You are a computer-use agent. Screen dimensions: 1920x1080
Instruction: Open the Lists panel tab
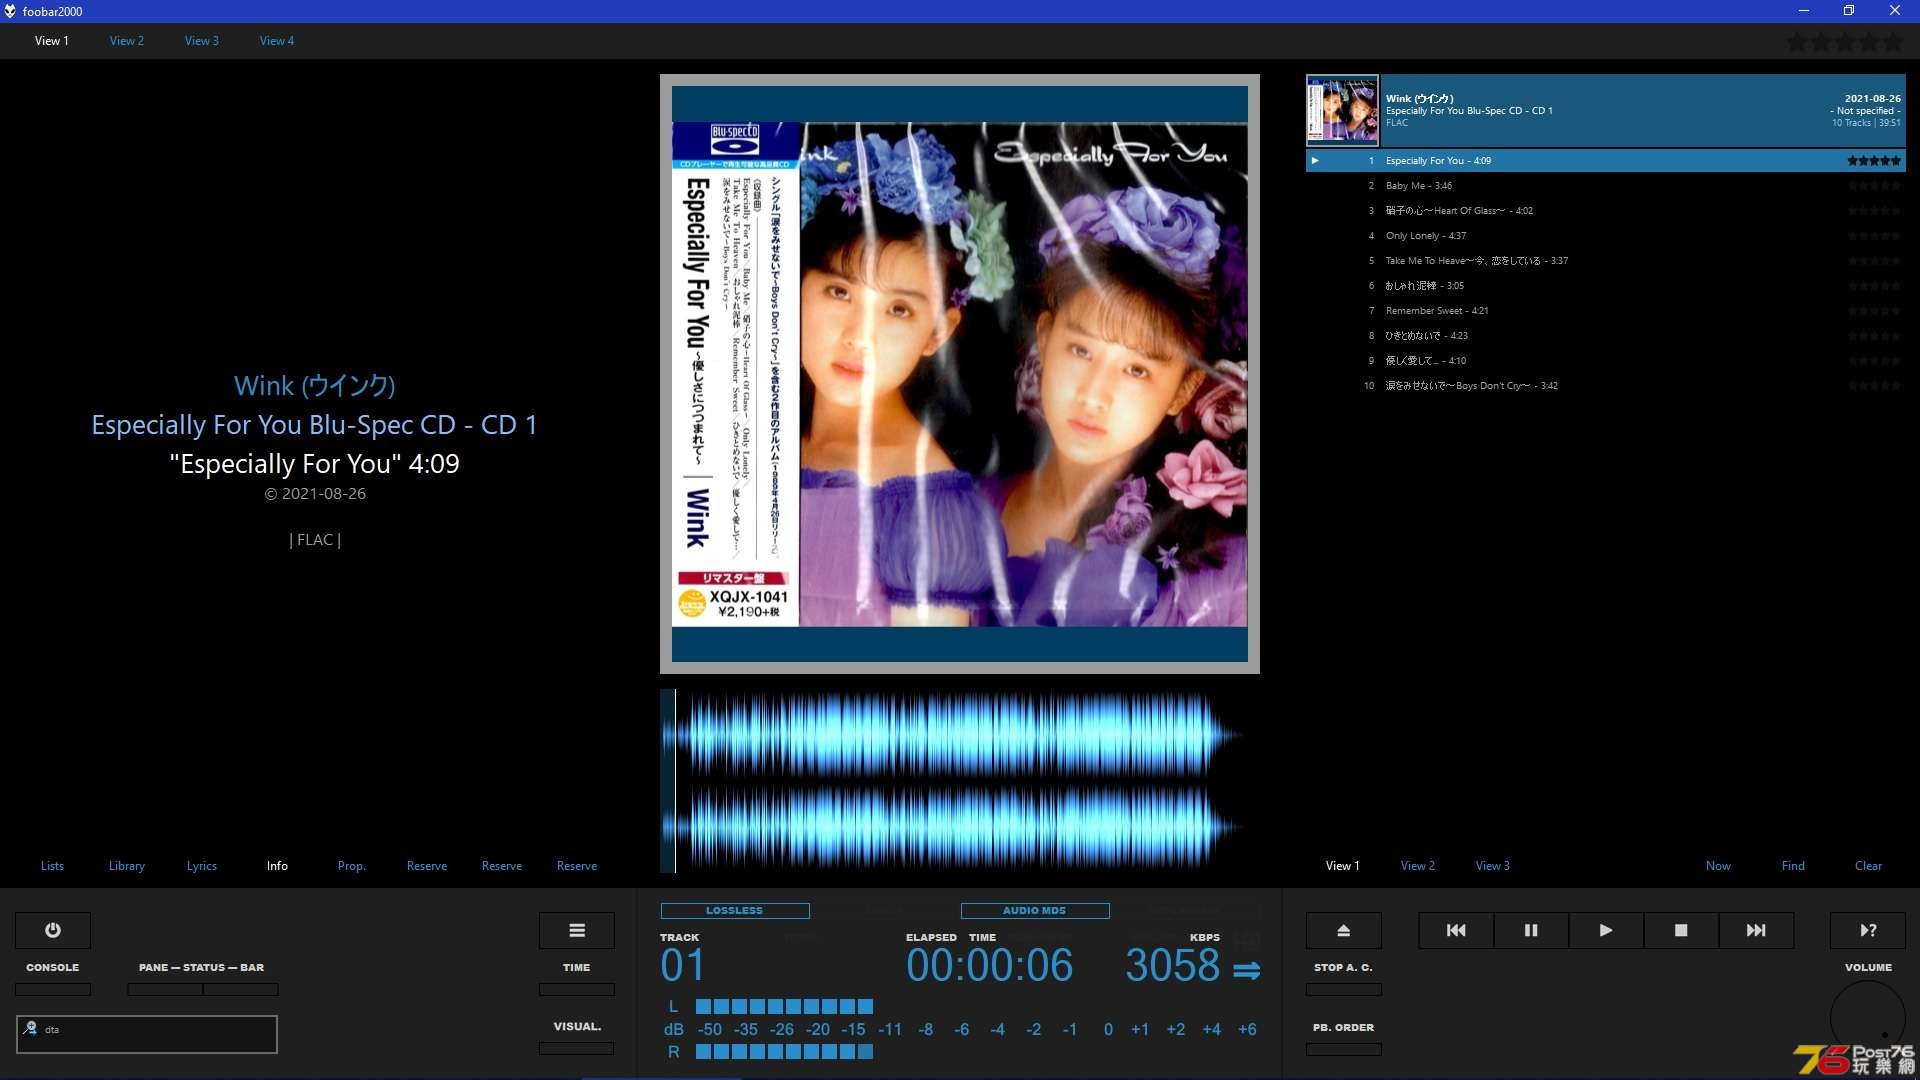52,866
